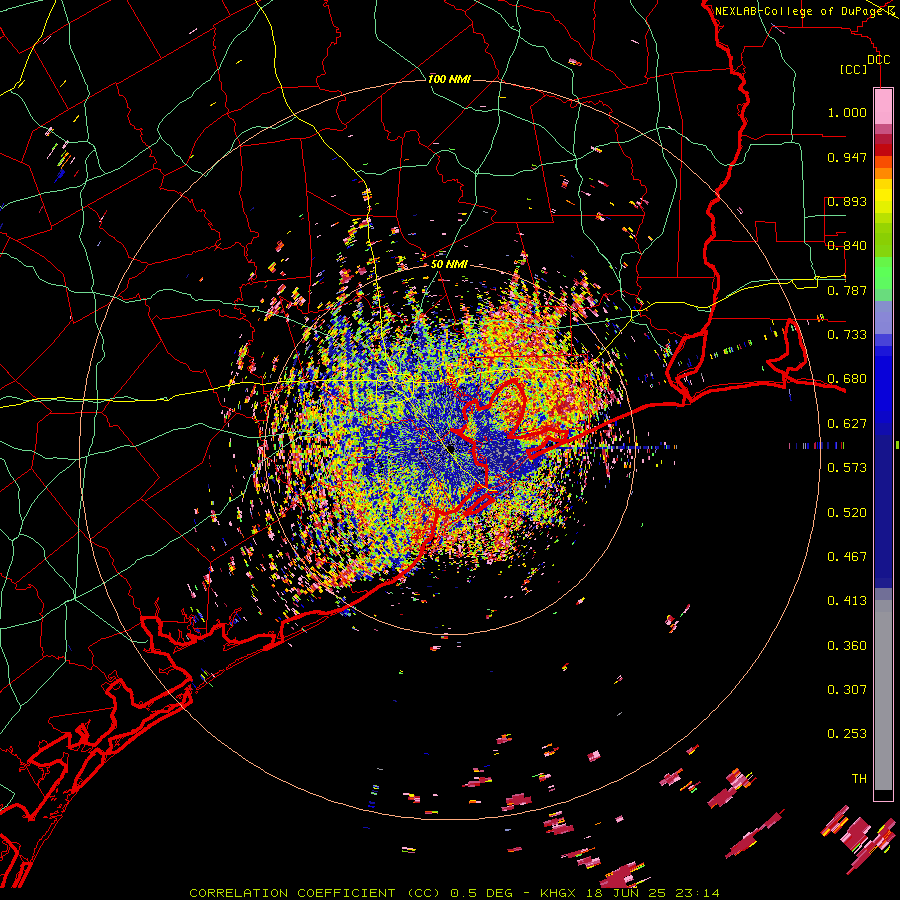This screenshot has height=900, width=900.
Task: Click the 0.307 scale value
Action: click(847, 689)
